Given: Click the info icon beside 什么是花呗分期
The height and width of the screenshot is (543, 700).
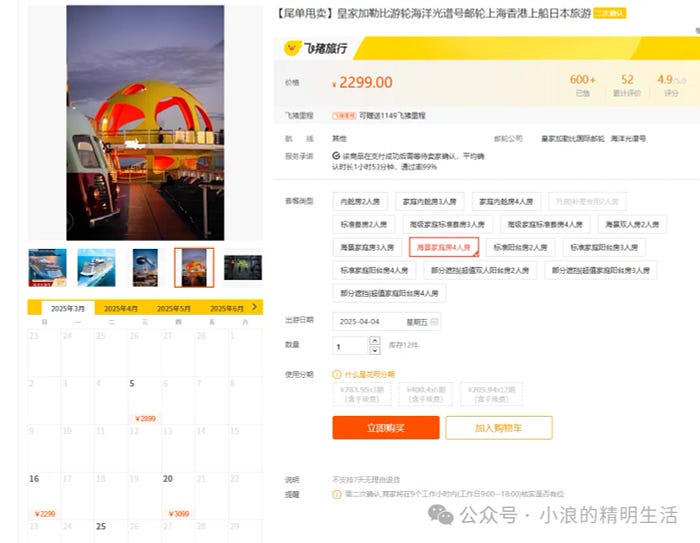Looking at the screenshot, I should (337, 374).
